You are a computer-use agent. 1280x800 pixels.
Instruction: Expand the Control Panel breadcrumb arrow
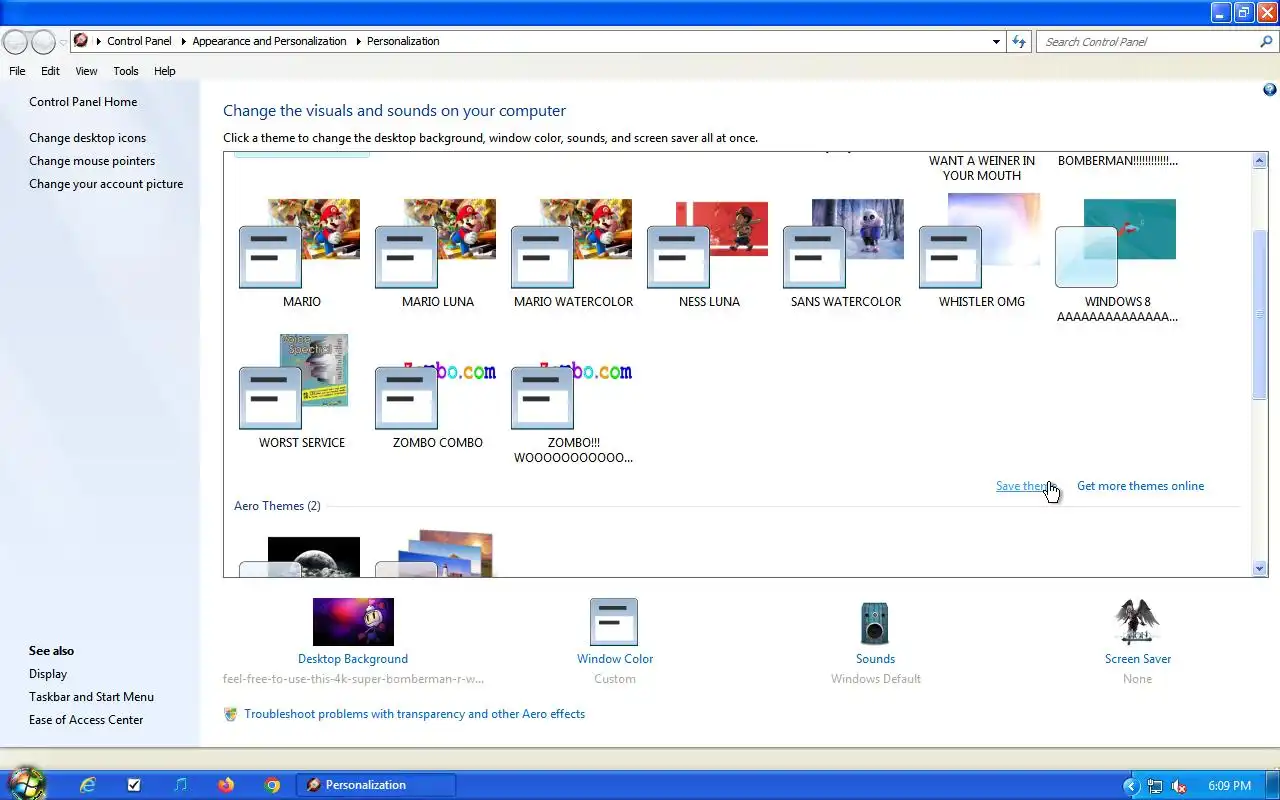pos(184,42)
